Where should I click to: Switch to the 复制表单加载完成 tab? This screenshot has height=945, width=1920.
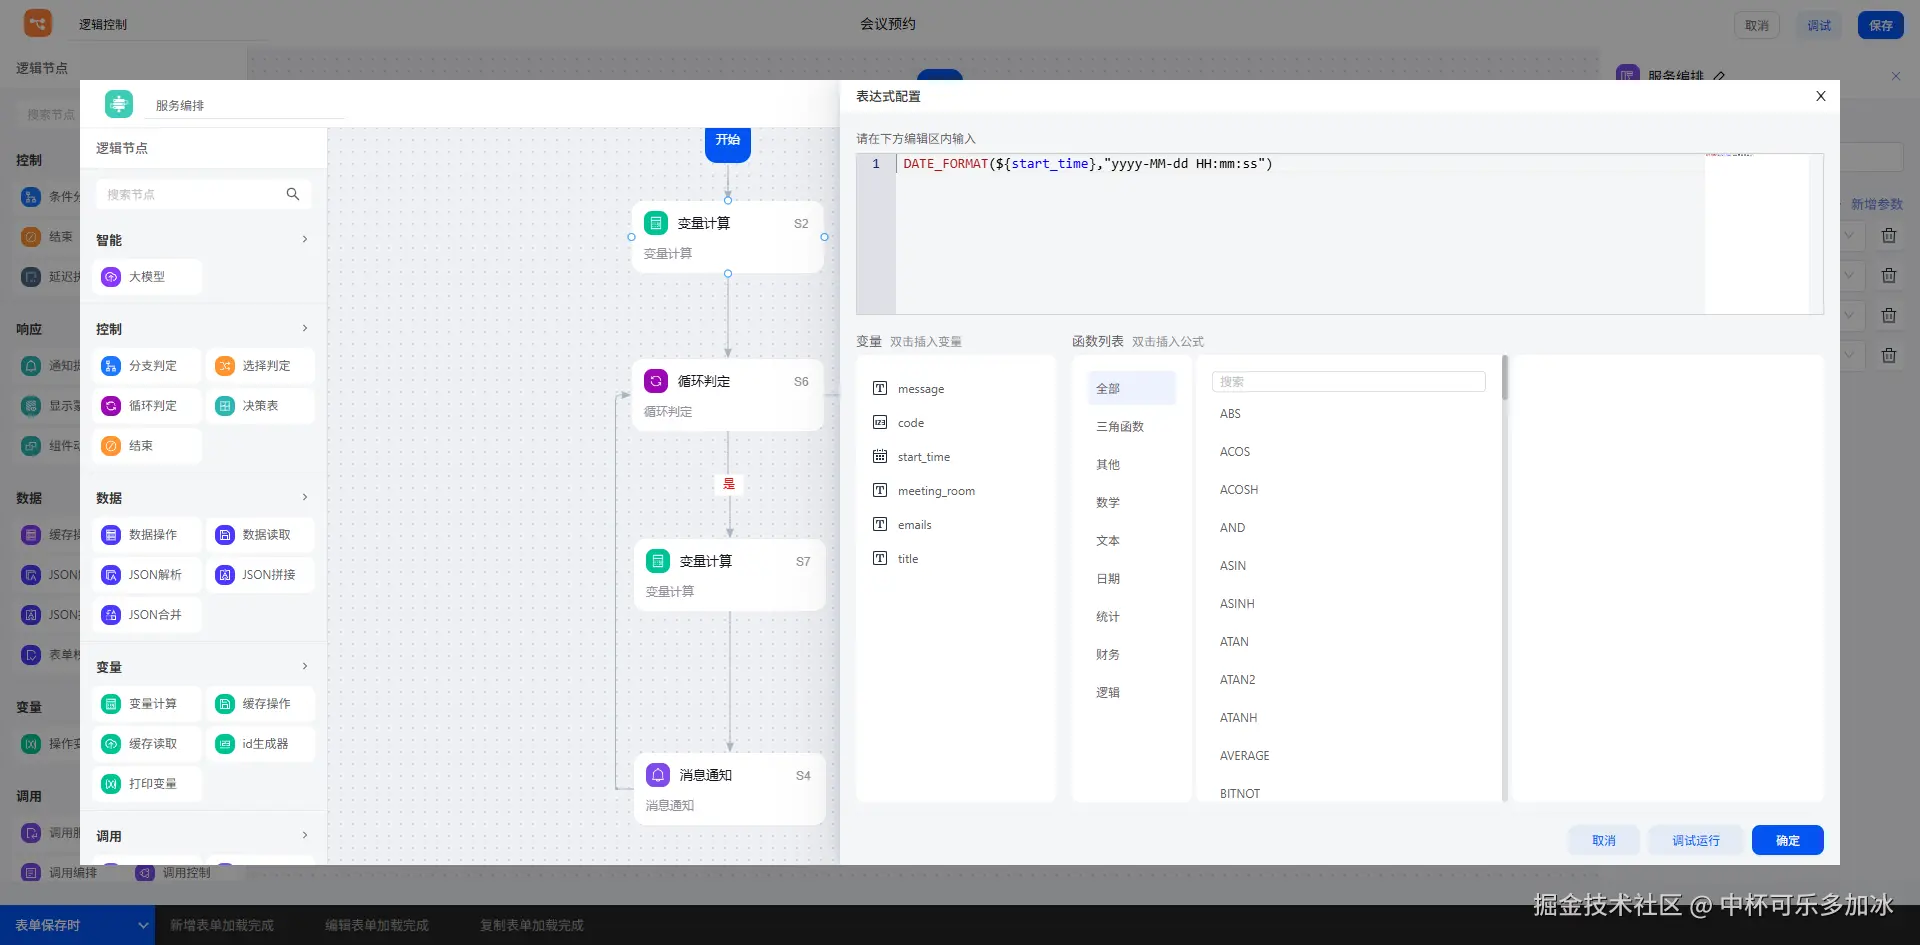532,926
